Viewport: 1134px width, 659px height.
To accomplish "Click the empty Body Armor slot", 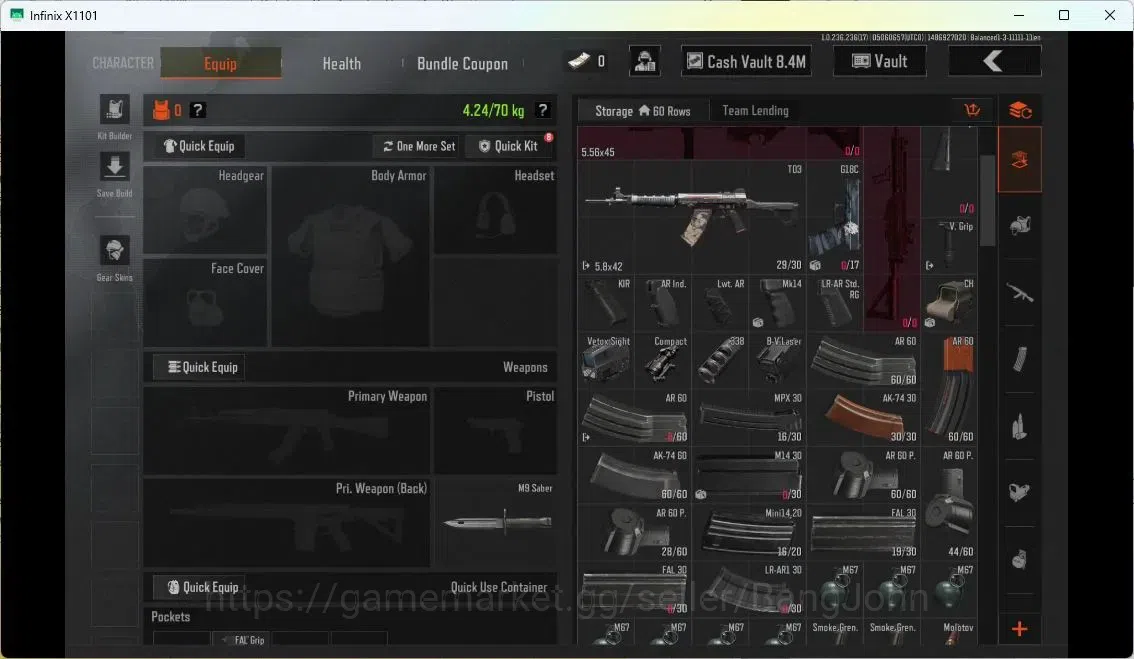I will point(351,256).
